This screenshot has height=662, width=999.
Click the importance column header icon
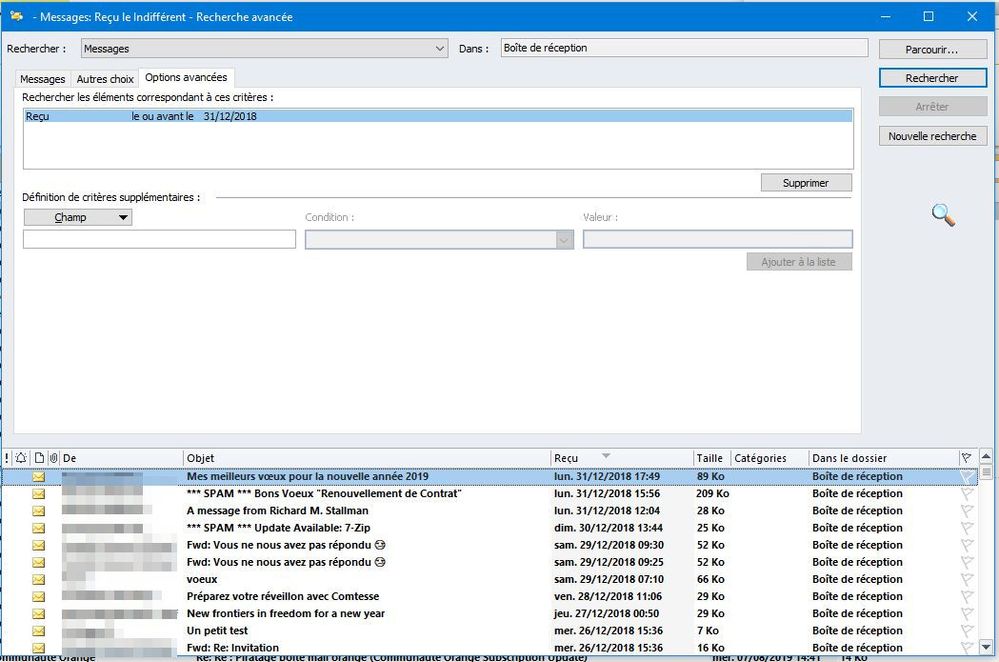click(x=7, y=458)
